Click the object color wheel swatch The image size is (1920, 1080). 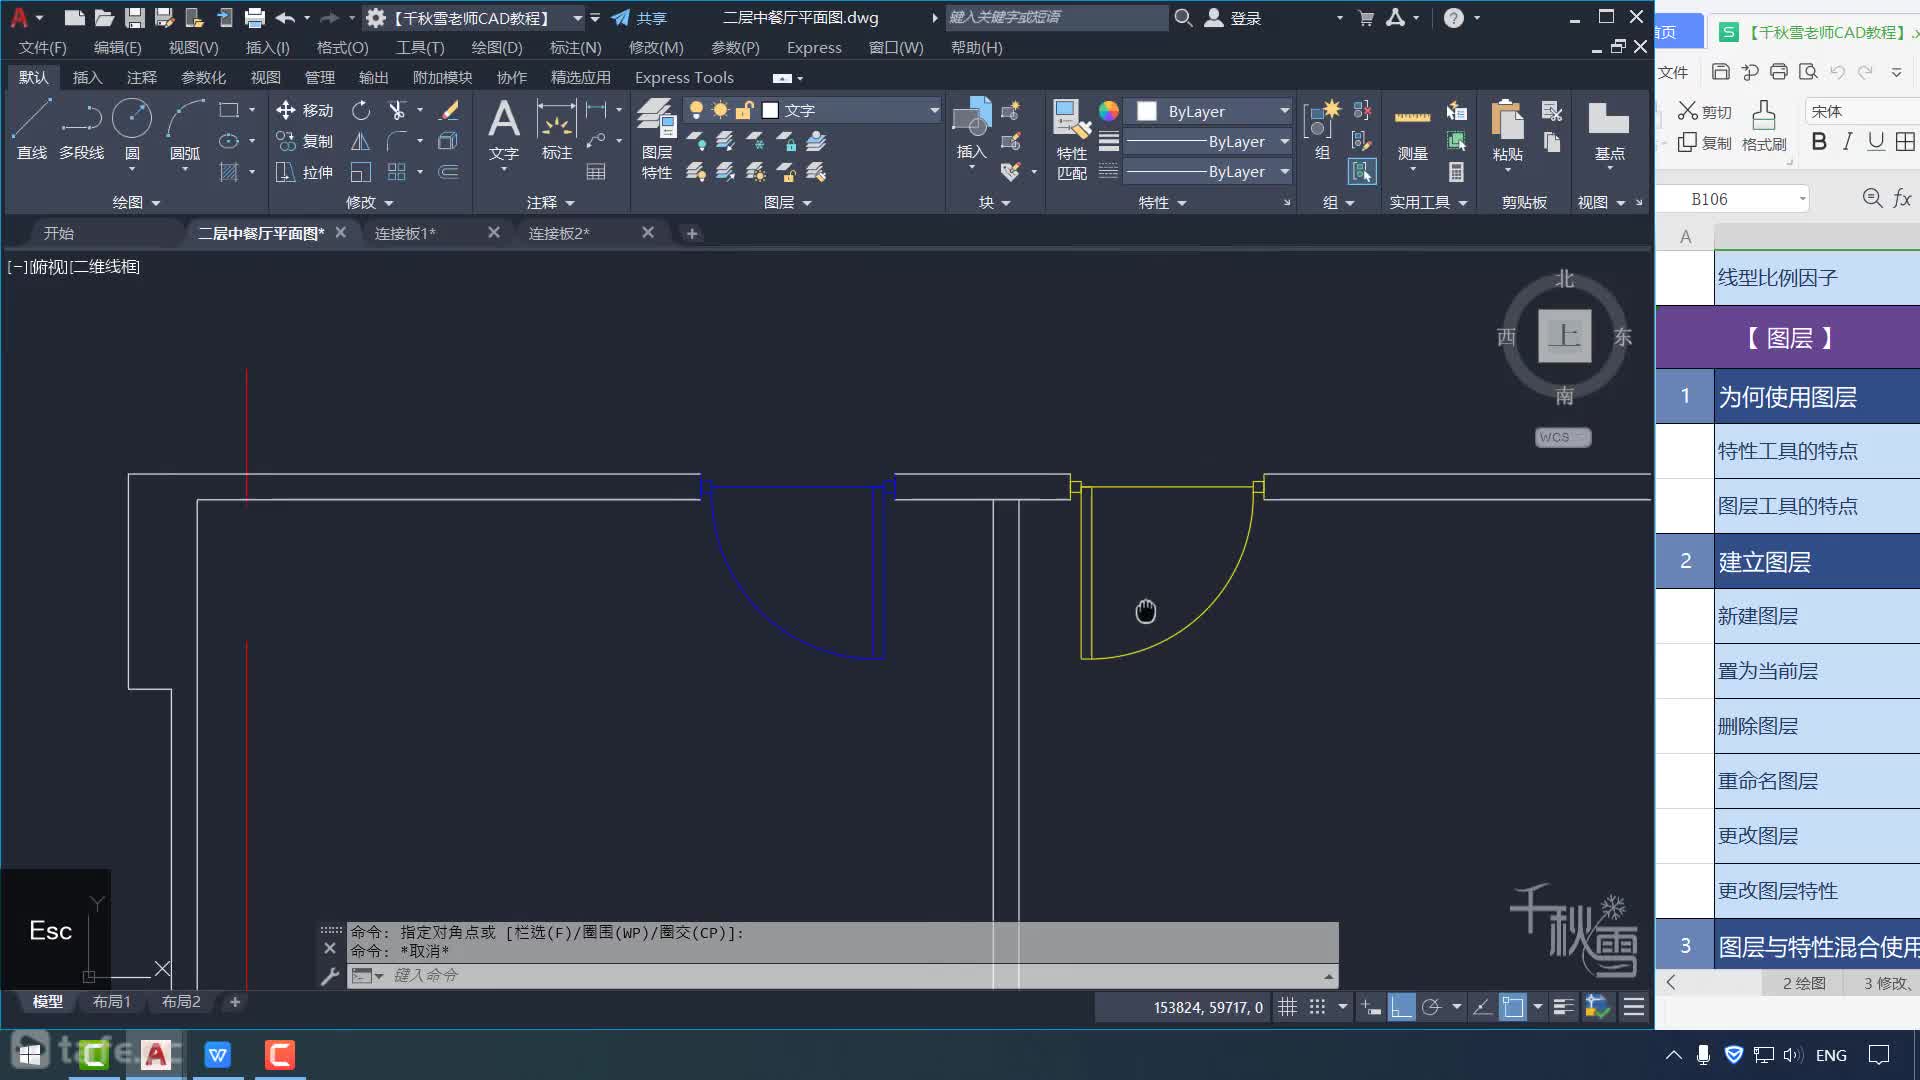(1108, 111)
